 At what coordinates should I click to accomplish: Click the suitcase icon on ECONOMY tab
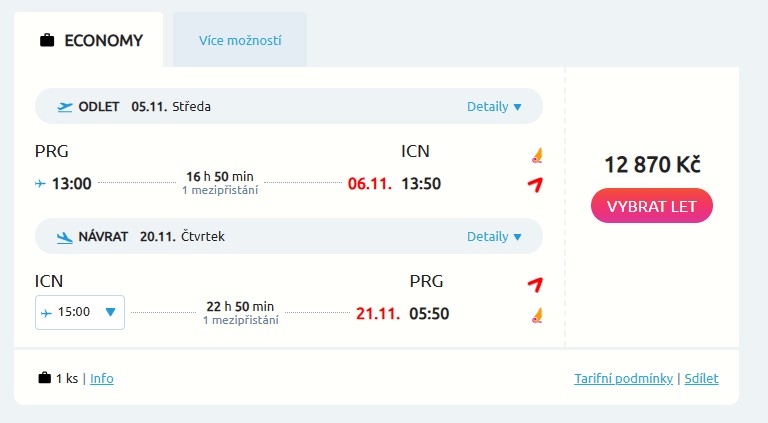click(x=47, y=41)
